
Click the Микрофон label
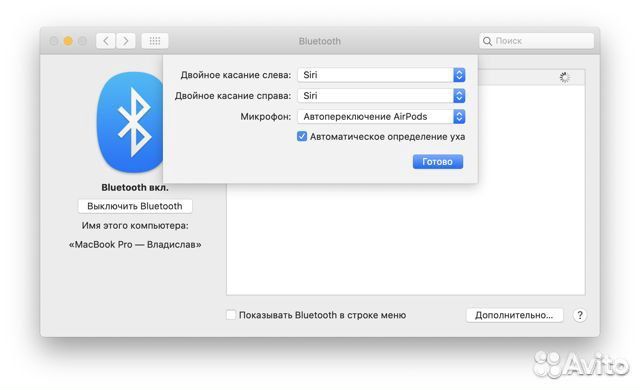coord(266,117)
